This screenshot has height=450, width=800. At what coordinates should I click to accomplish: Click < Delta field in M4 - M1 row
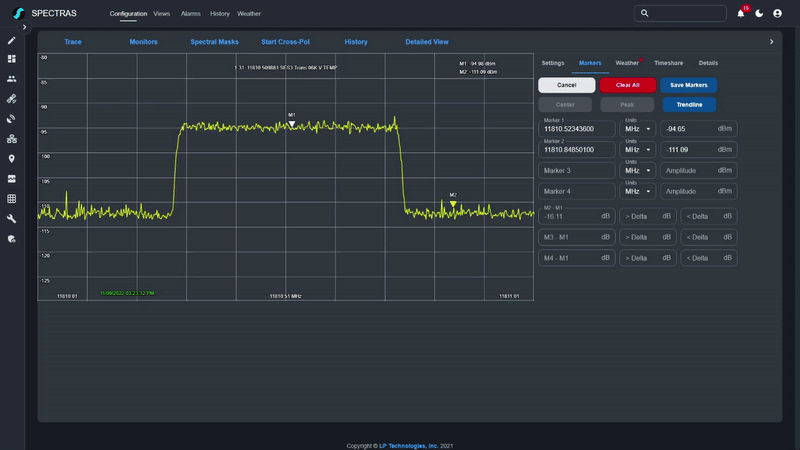point(709,258)
